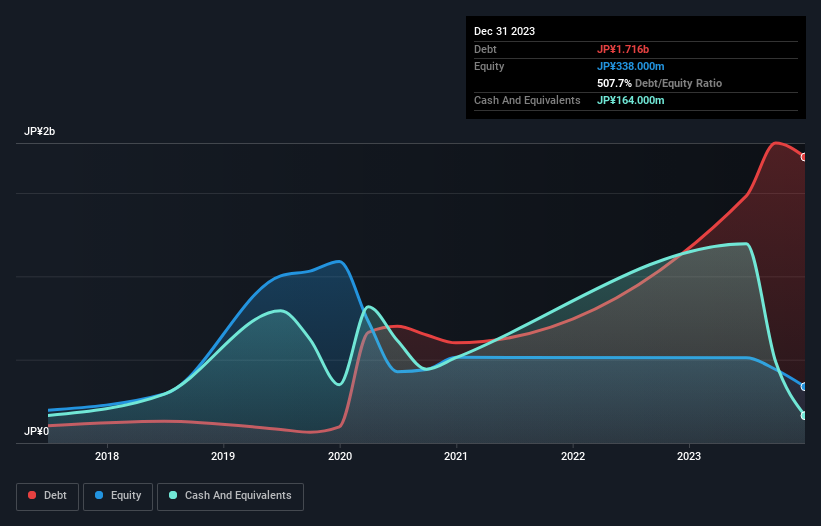Select the teal Cash endpoint marker on chart

(x=804, y=416)
